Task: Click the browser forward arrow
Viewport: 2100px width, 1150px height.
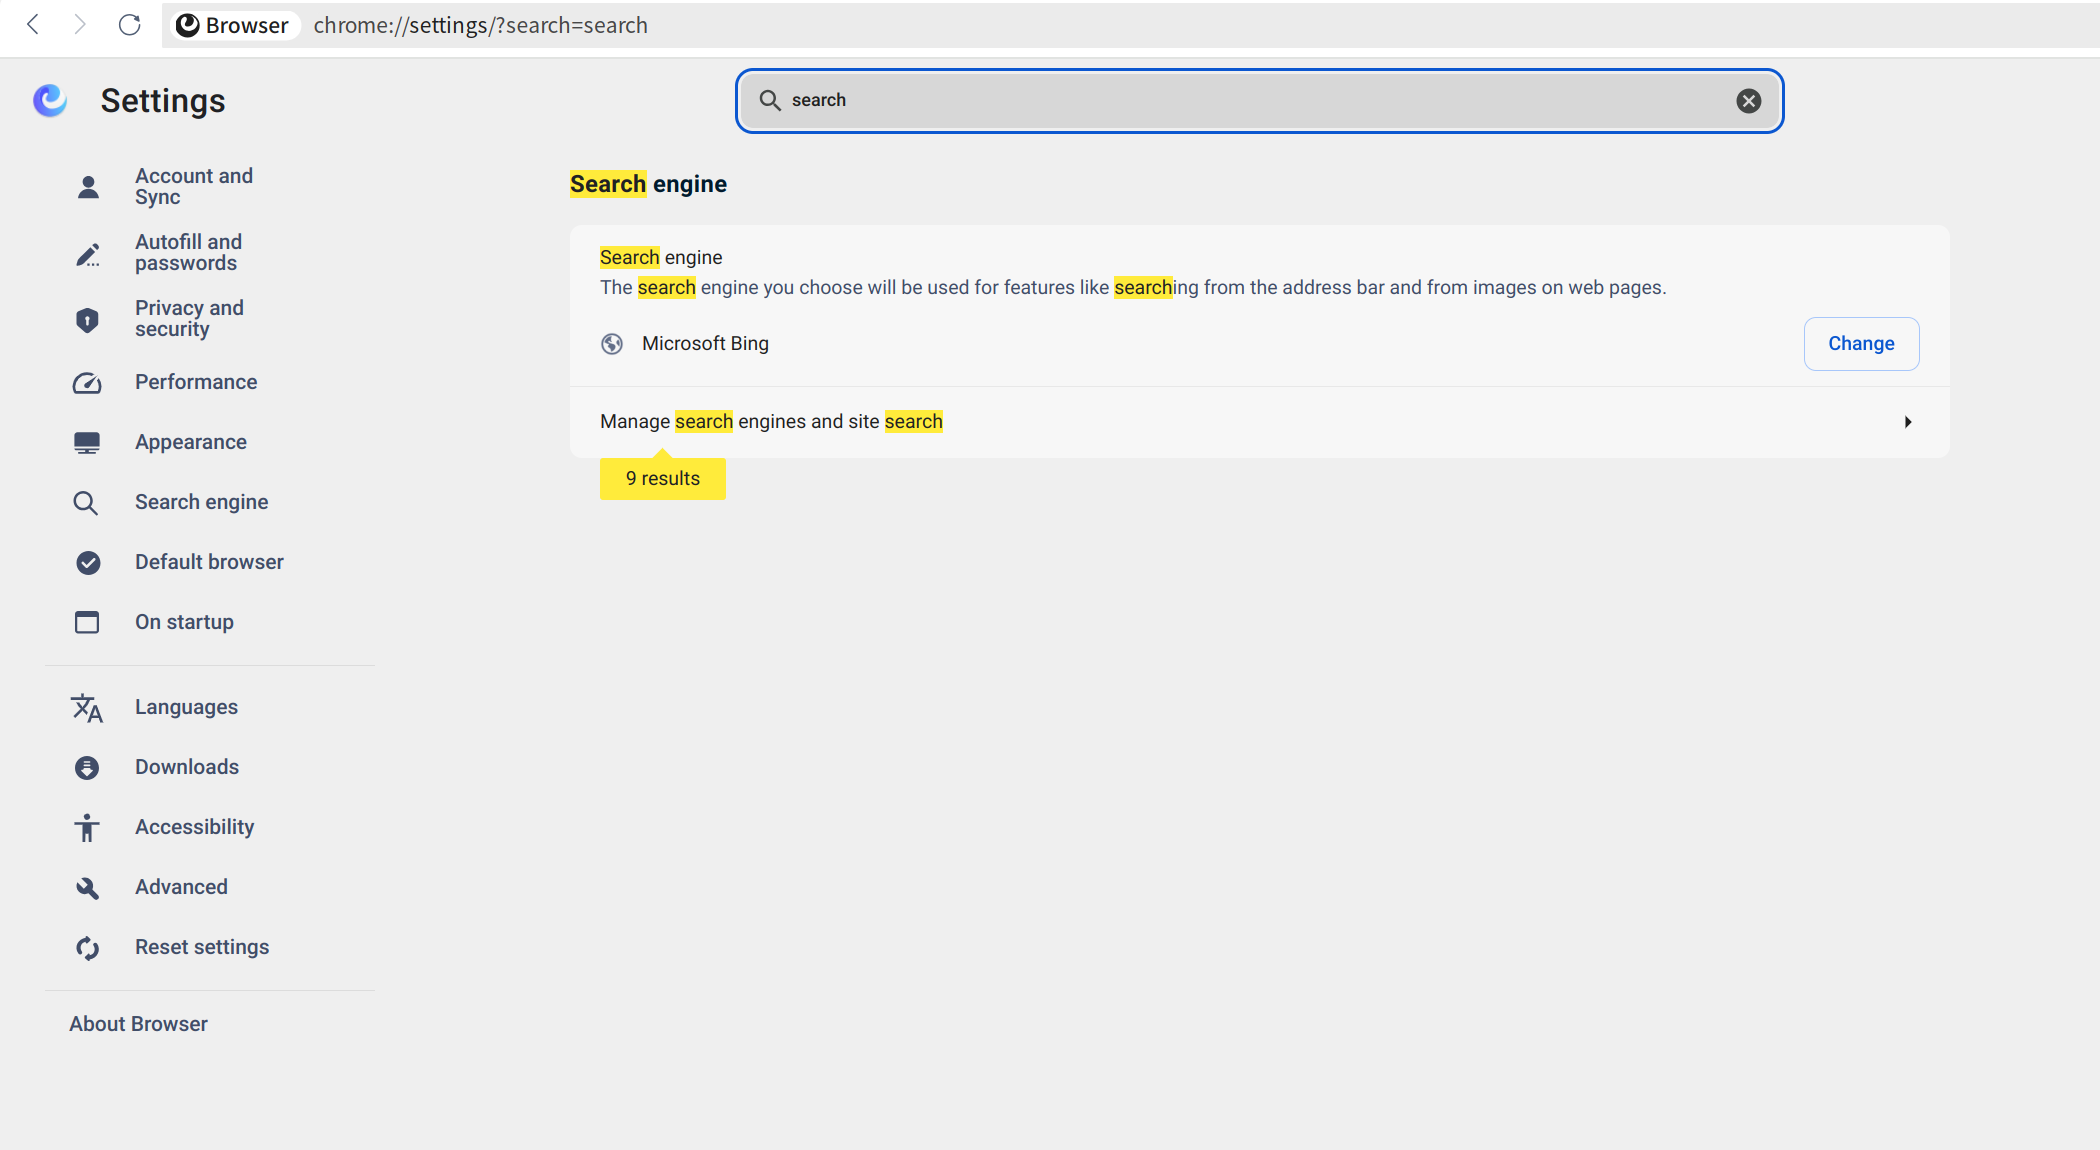Action: 80,25
